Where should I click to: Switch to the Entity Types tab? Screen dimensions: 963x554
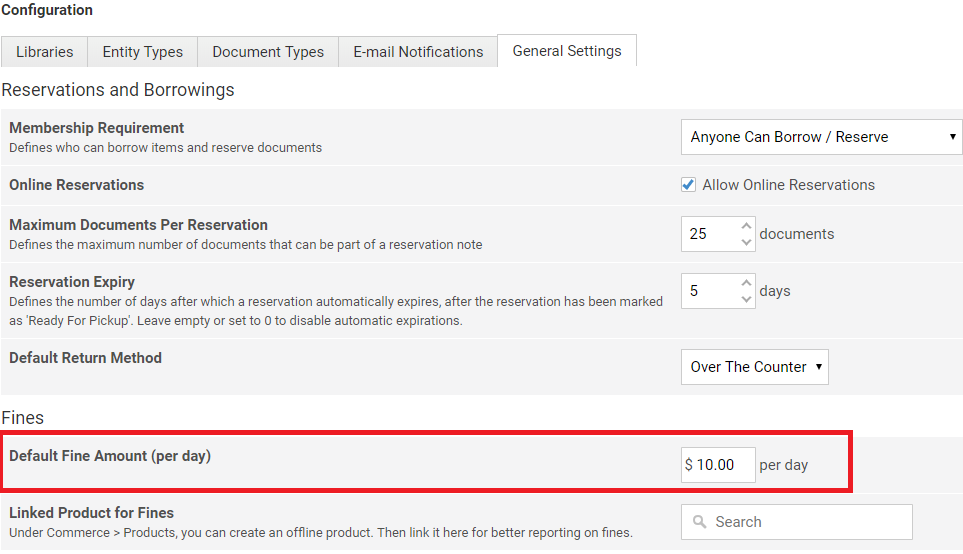point(142,52)
